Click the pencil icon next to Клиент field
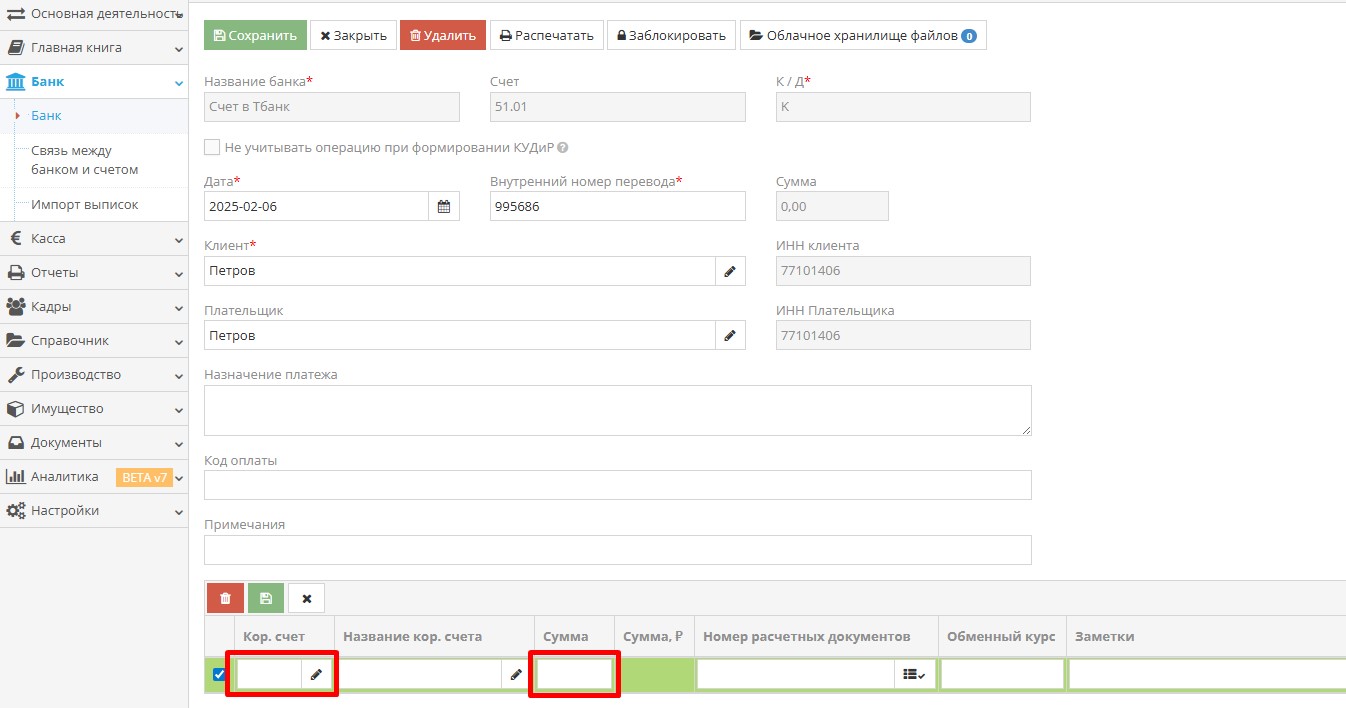 (x=730, y=271)
